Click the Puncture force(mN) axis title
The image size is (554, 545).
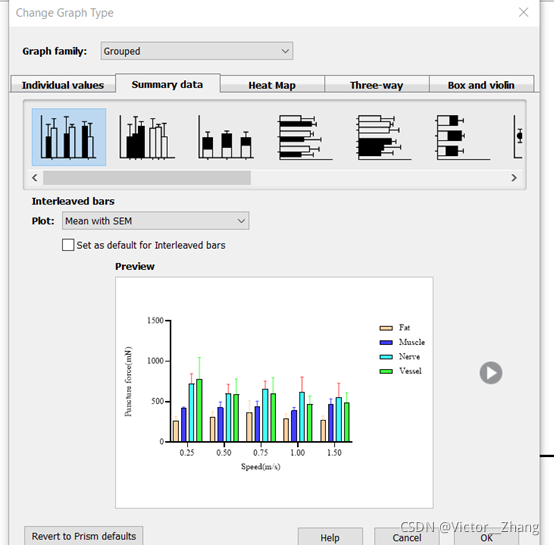pos(128,381)
